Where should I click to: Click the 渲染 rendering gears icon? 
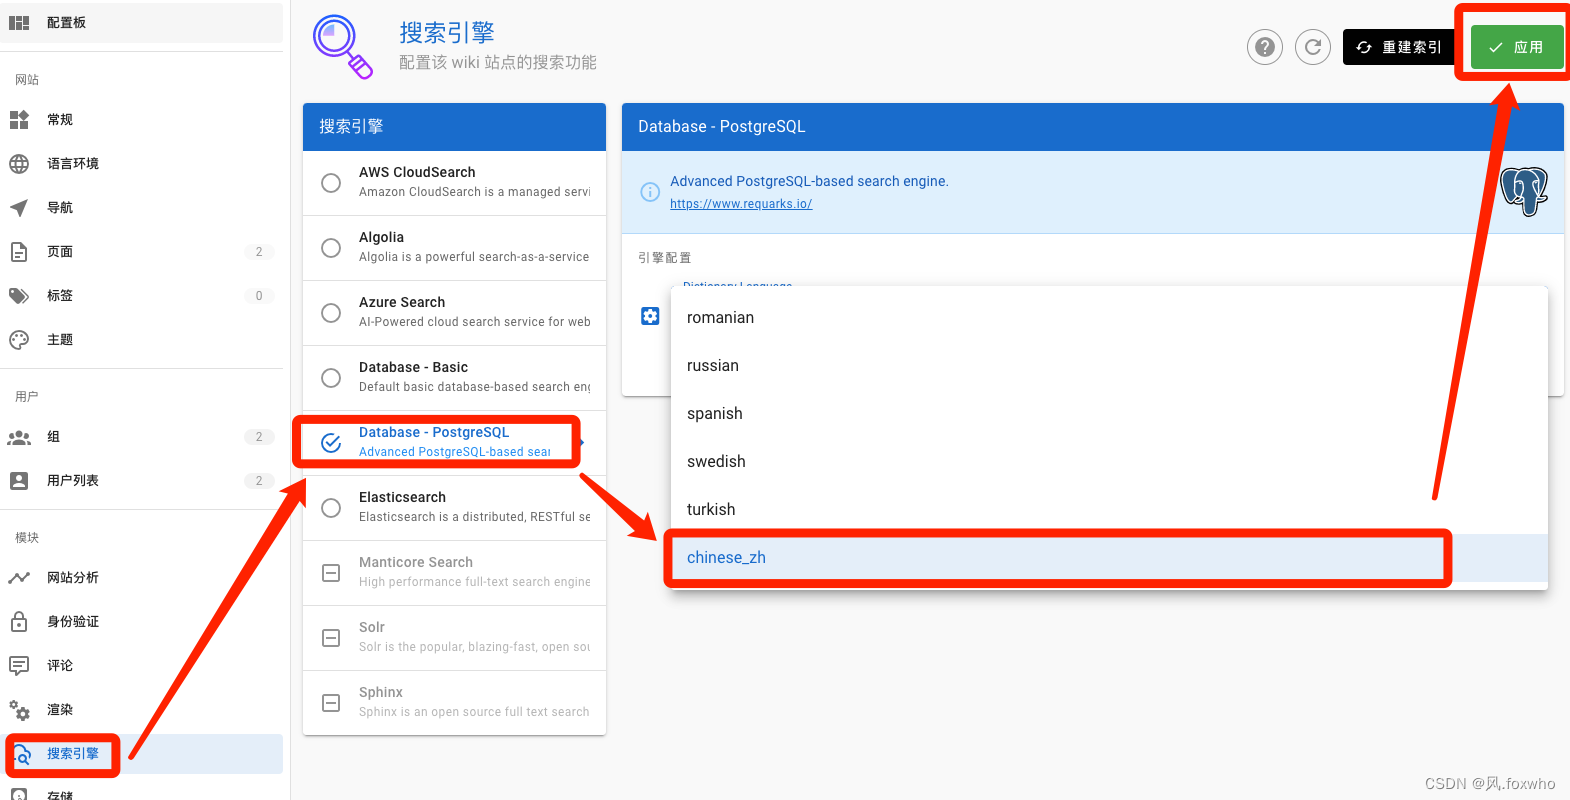tap(19, 709)
